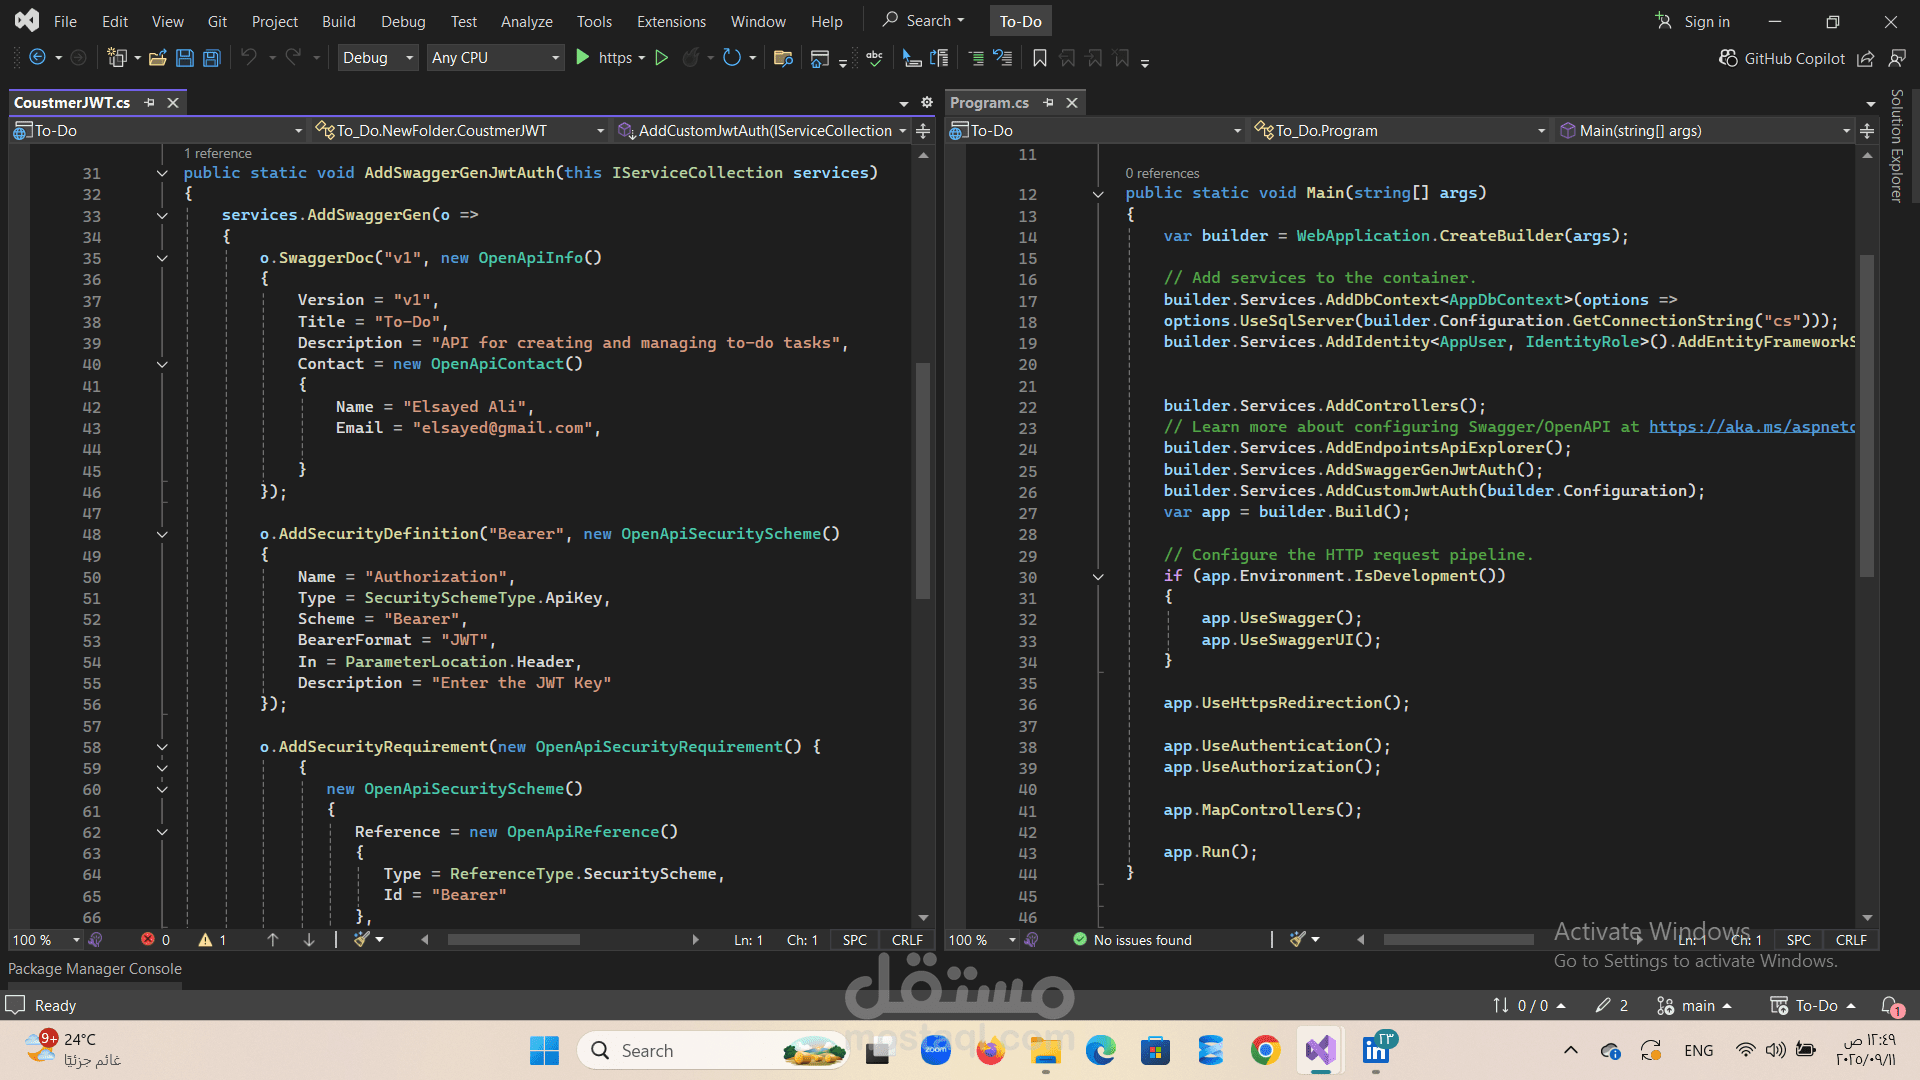The image size is (1920, 1080).
Task: Click Find in Files folder search icon
Action: point(783,58)
